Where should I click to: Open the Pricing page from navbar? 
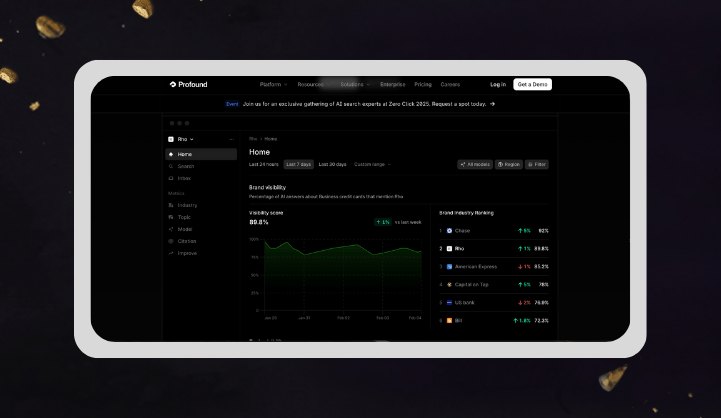[423, 84]
